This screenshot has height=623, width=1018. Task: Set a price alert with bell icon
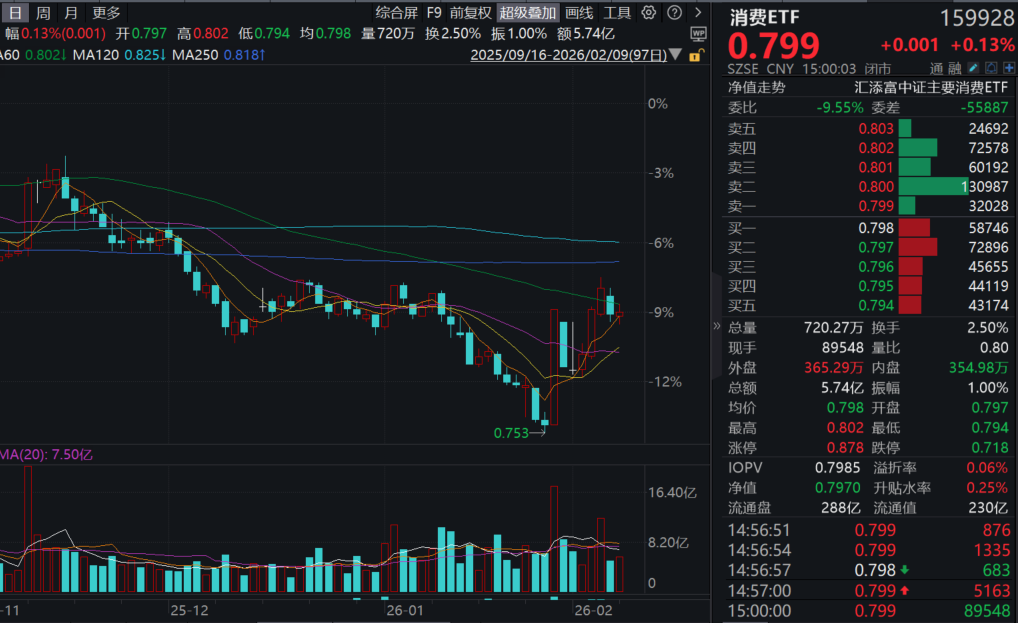click(x=991, y=68)
